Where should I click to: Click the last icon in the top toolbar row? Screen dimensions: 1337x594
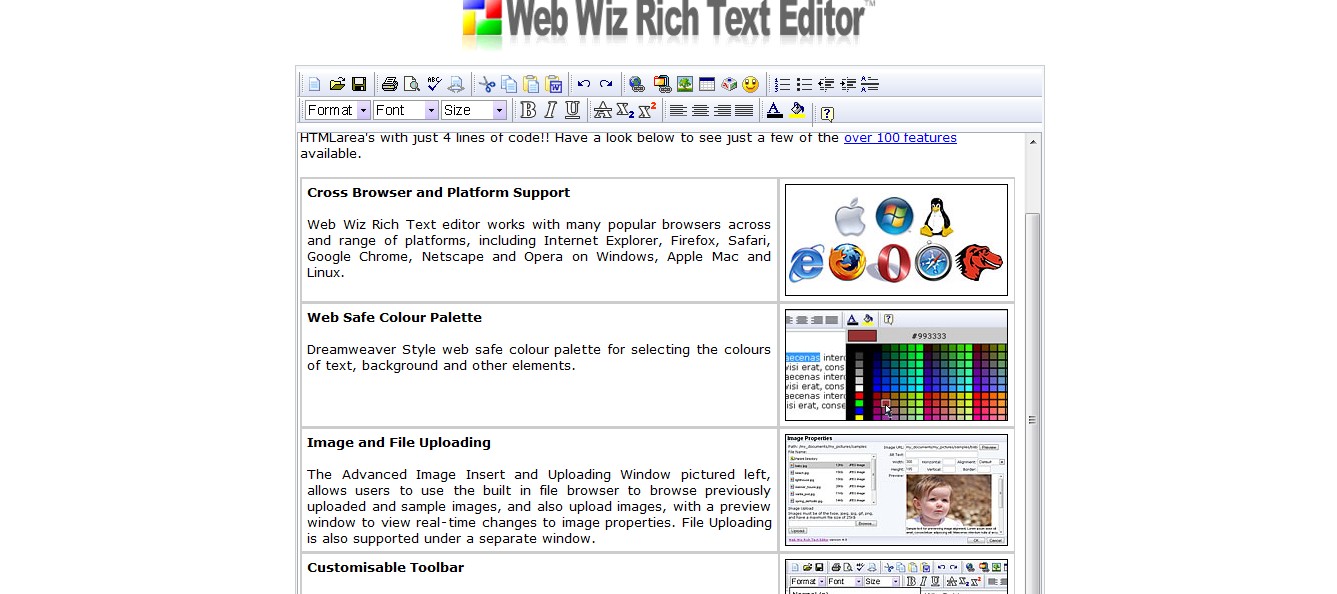870,84
